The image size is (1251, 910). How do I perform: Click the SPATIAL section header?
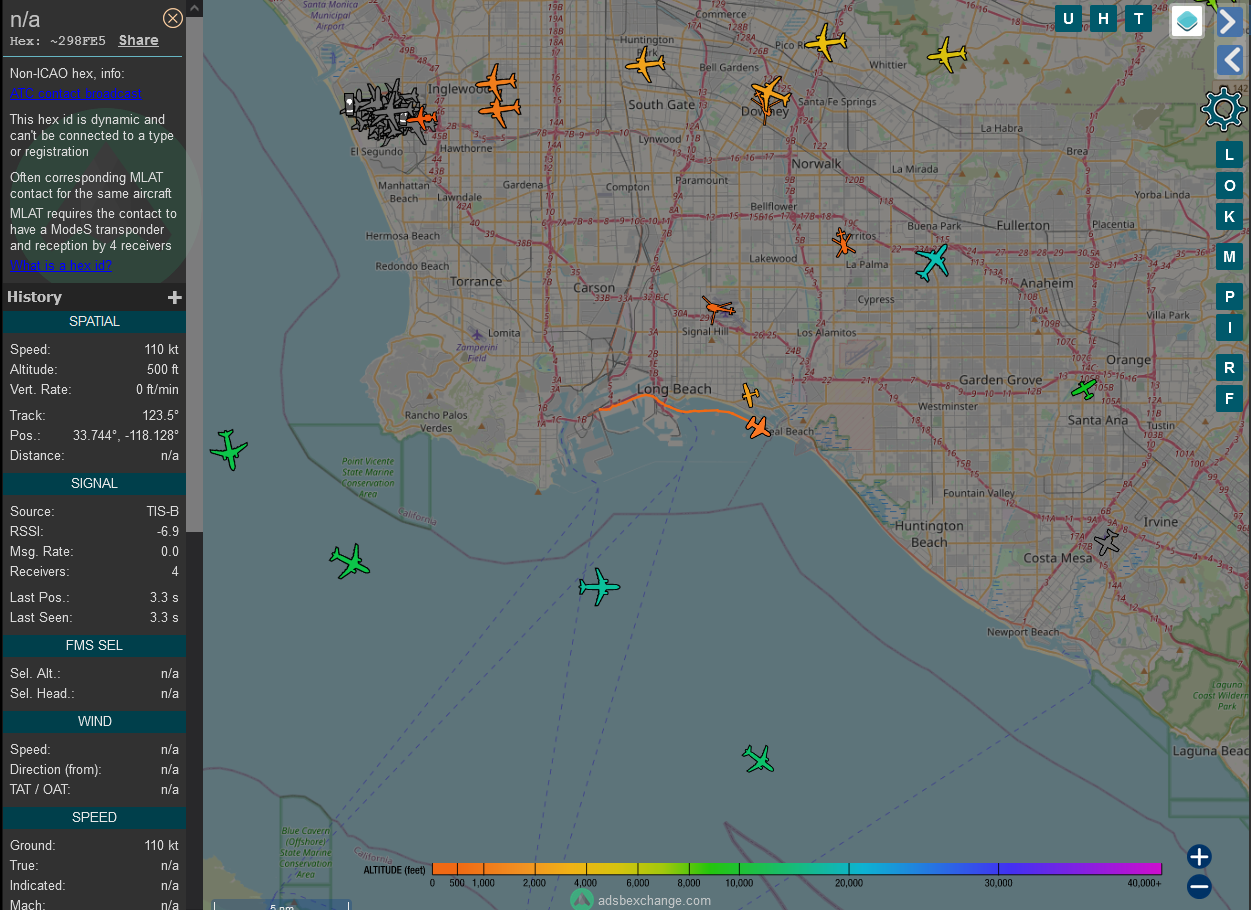click(x=94, y=322)
